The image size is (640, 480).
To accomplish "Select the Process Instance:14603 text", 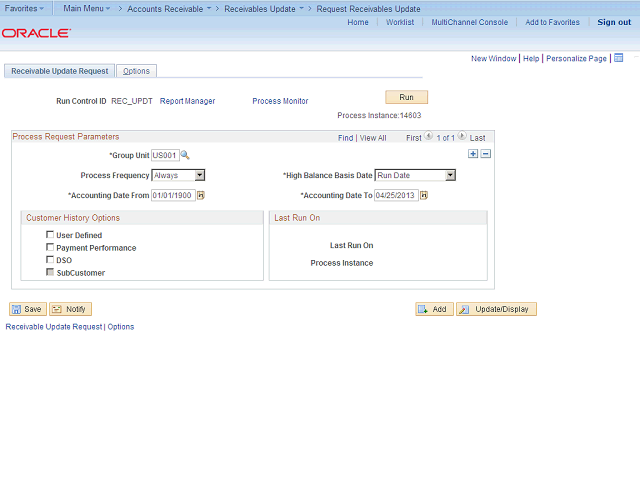I will coord(379,116).
